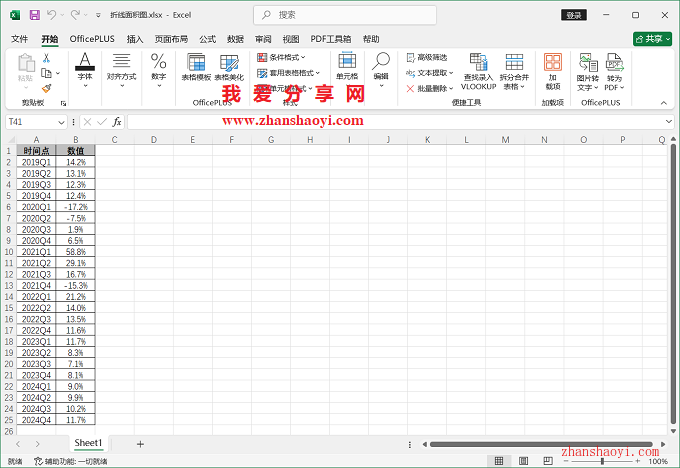Click the Undo arrow icon
The width and height of the screenshot is (680, 468).
click(51, 15)
